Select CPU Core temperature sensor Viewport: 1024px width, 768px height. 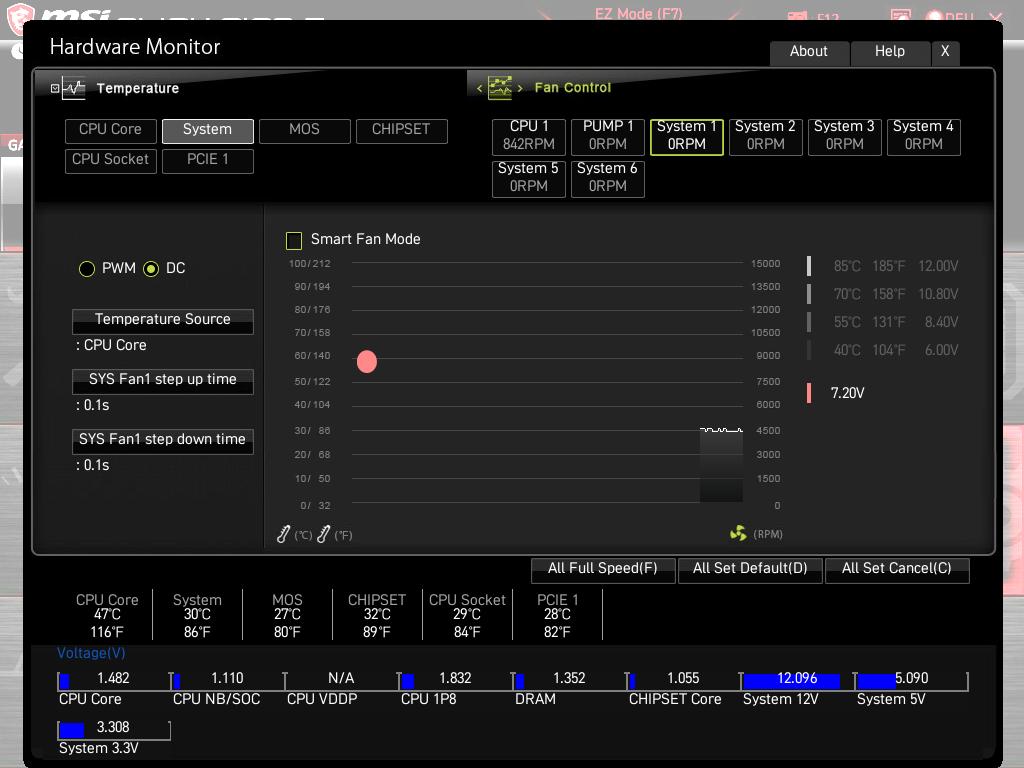coord(110,131)
